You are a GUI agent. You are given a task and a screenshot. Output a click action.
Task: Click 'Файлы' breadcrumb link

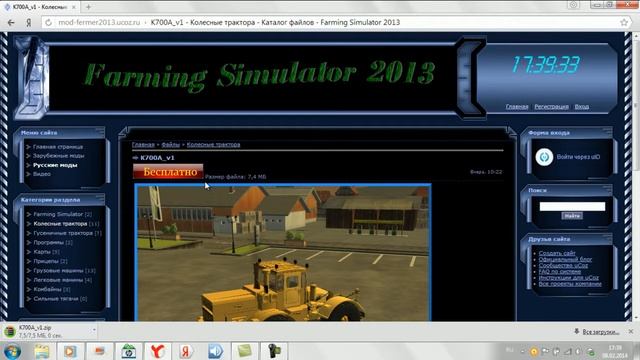(170, 144)
